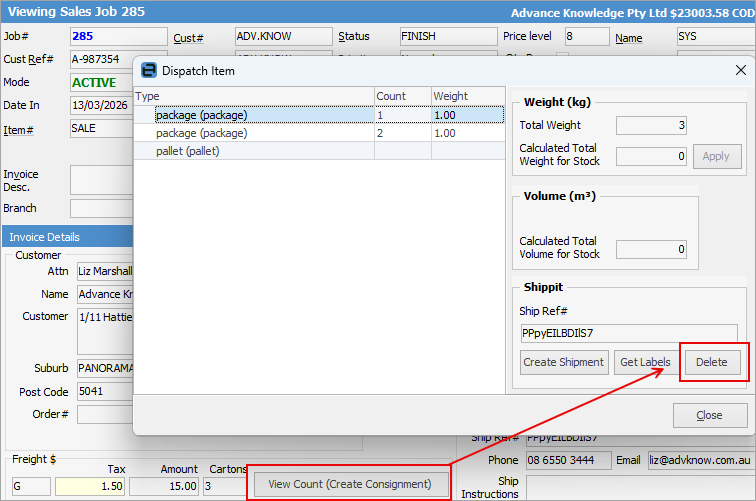This screenshot has height=501, width=756.
Task: Click Calculated Total Volume for Stock field
Action: pyautogui.click(x=651, y=249)
